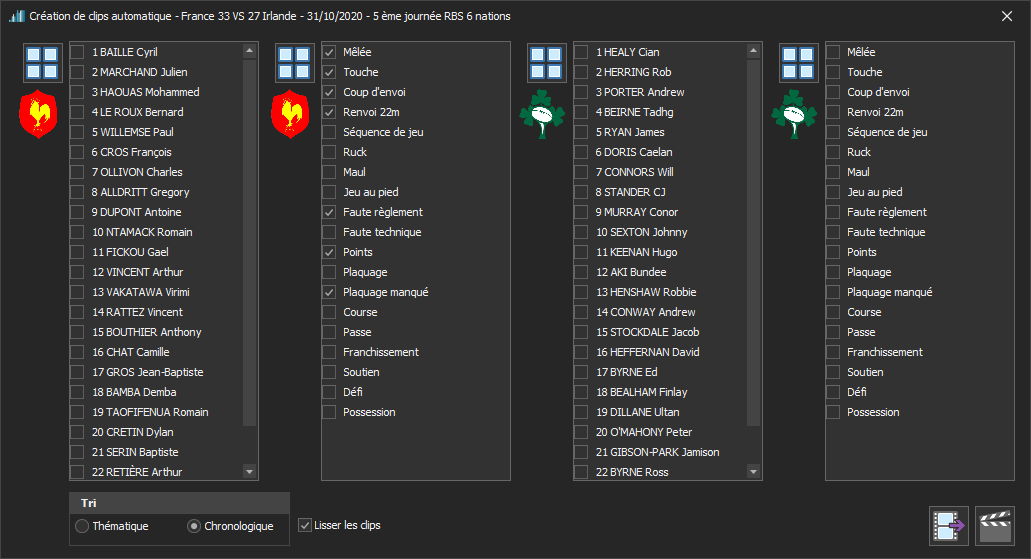Select 13 HENSHAW Robbie in Ireland's list
Image resolution: width=1031 pixels, height=559 pixels.
(582, 292)
